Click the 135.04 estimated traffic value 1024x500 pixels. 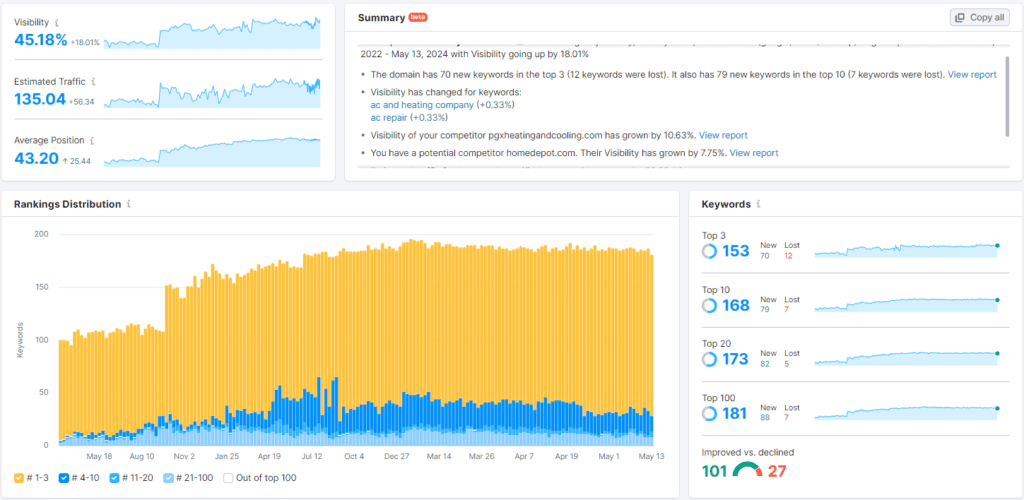coord(40,100)
